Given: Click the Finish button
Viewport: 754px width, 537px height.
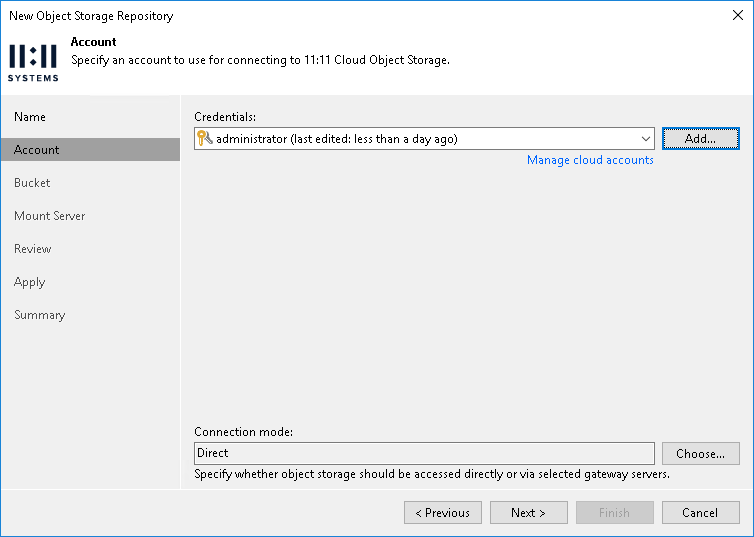Looking at the screenshot, I should [x=615, y=512].
